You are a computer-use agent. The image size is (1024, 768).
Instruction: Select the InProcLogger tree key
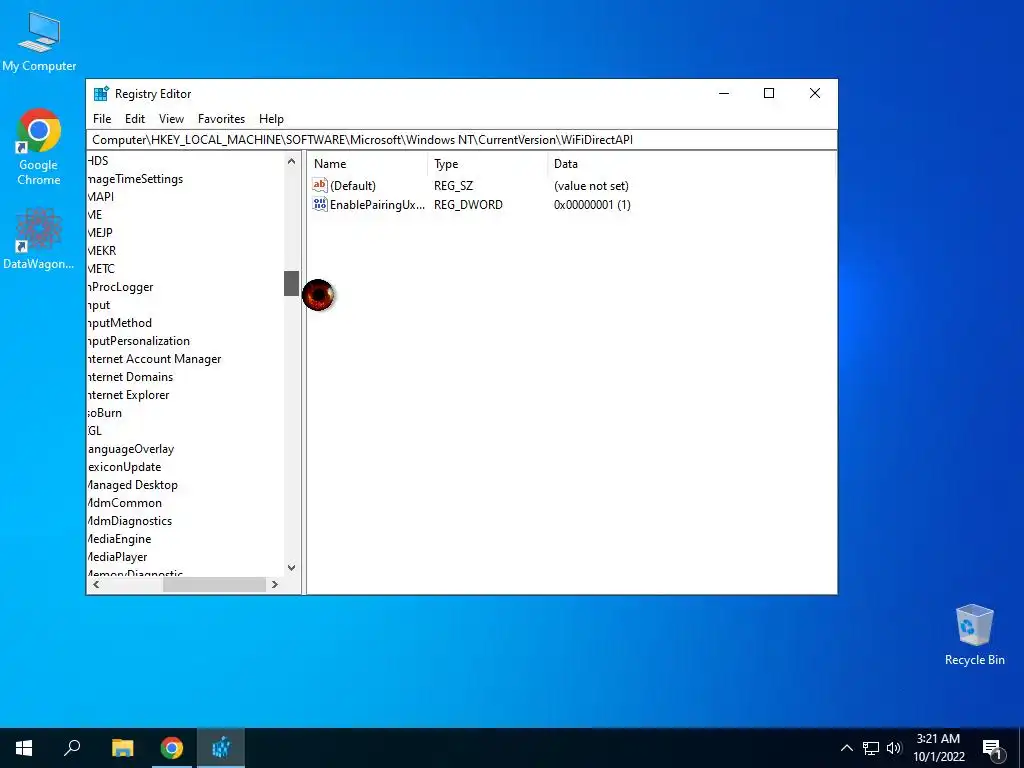120,287
